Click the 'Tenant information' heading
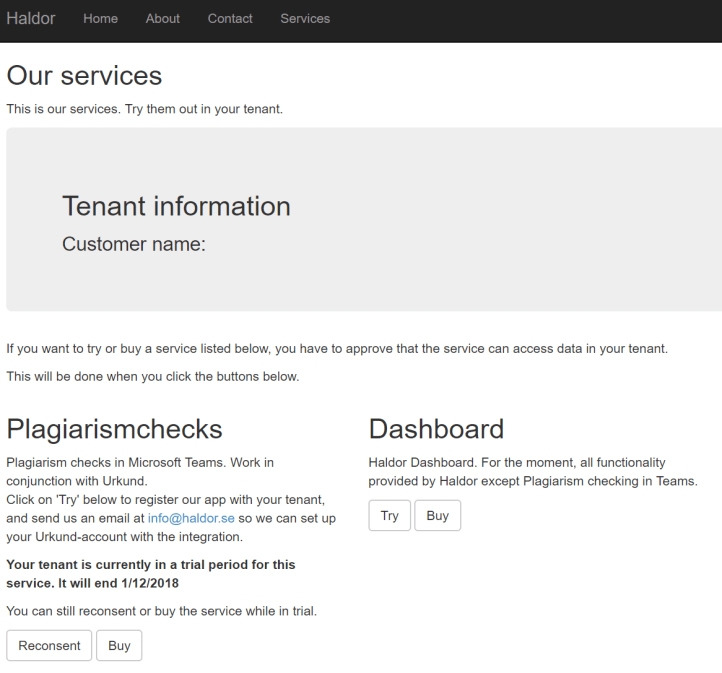Viewport: 722px width, 673px height. pos(176,206)
